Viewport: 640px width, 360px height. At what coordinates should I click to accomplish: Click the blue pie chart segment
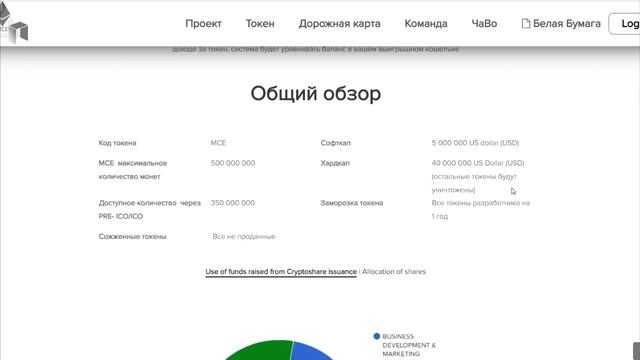tap(310, 352)
